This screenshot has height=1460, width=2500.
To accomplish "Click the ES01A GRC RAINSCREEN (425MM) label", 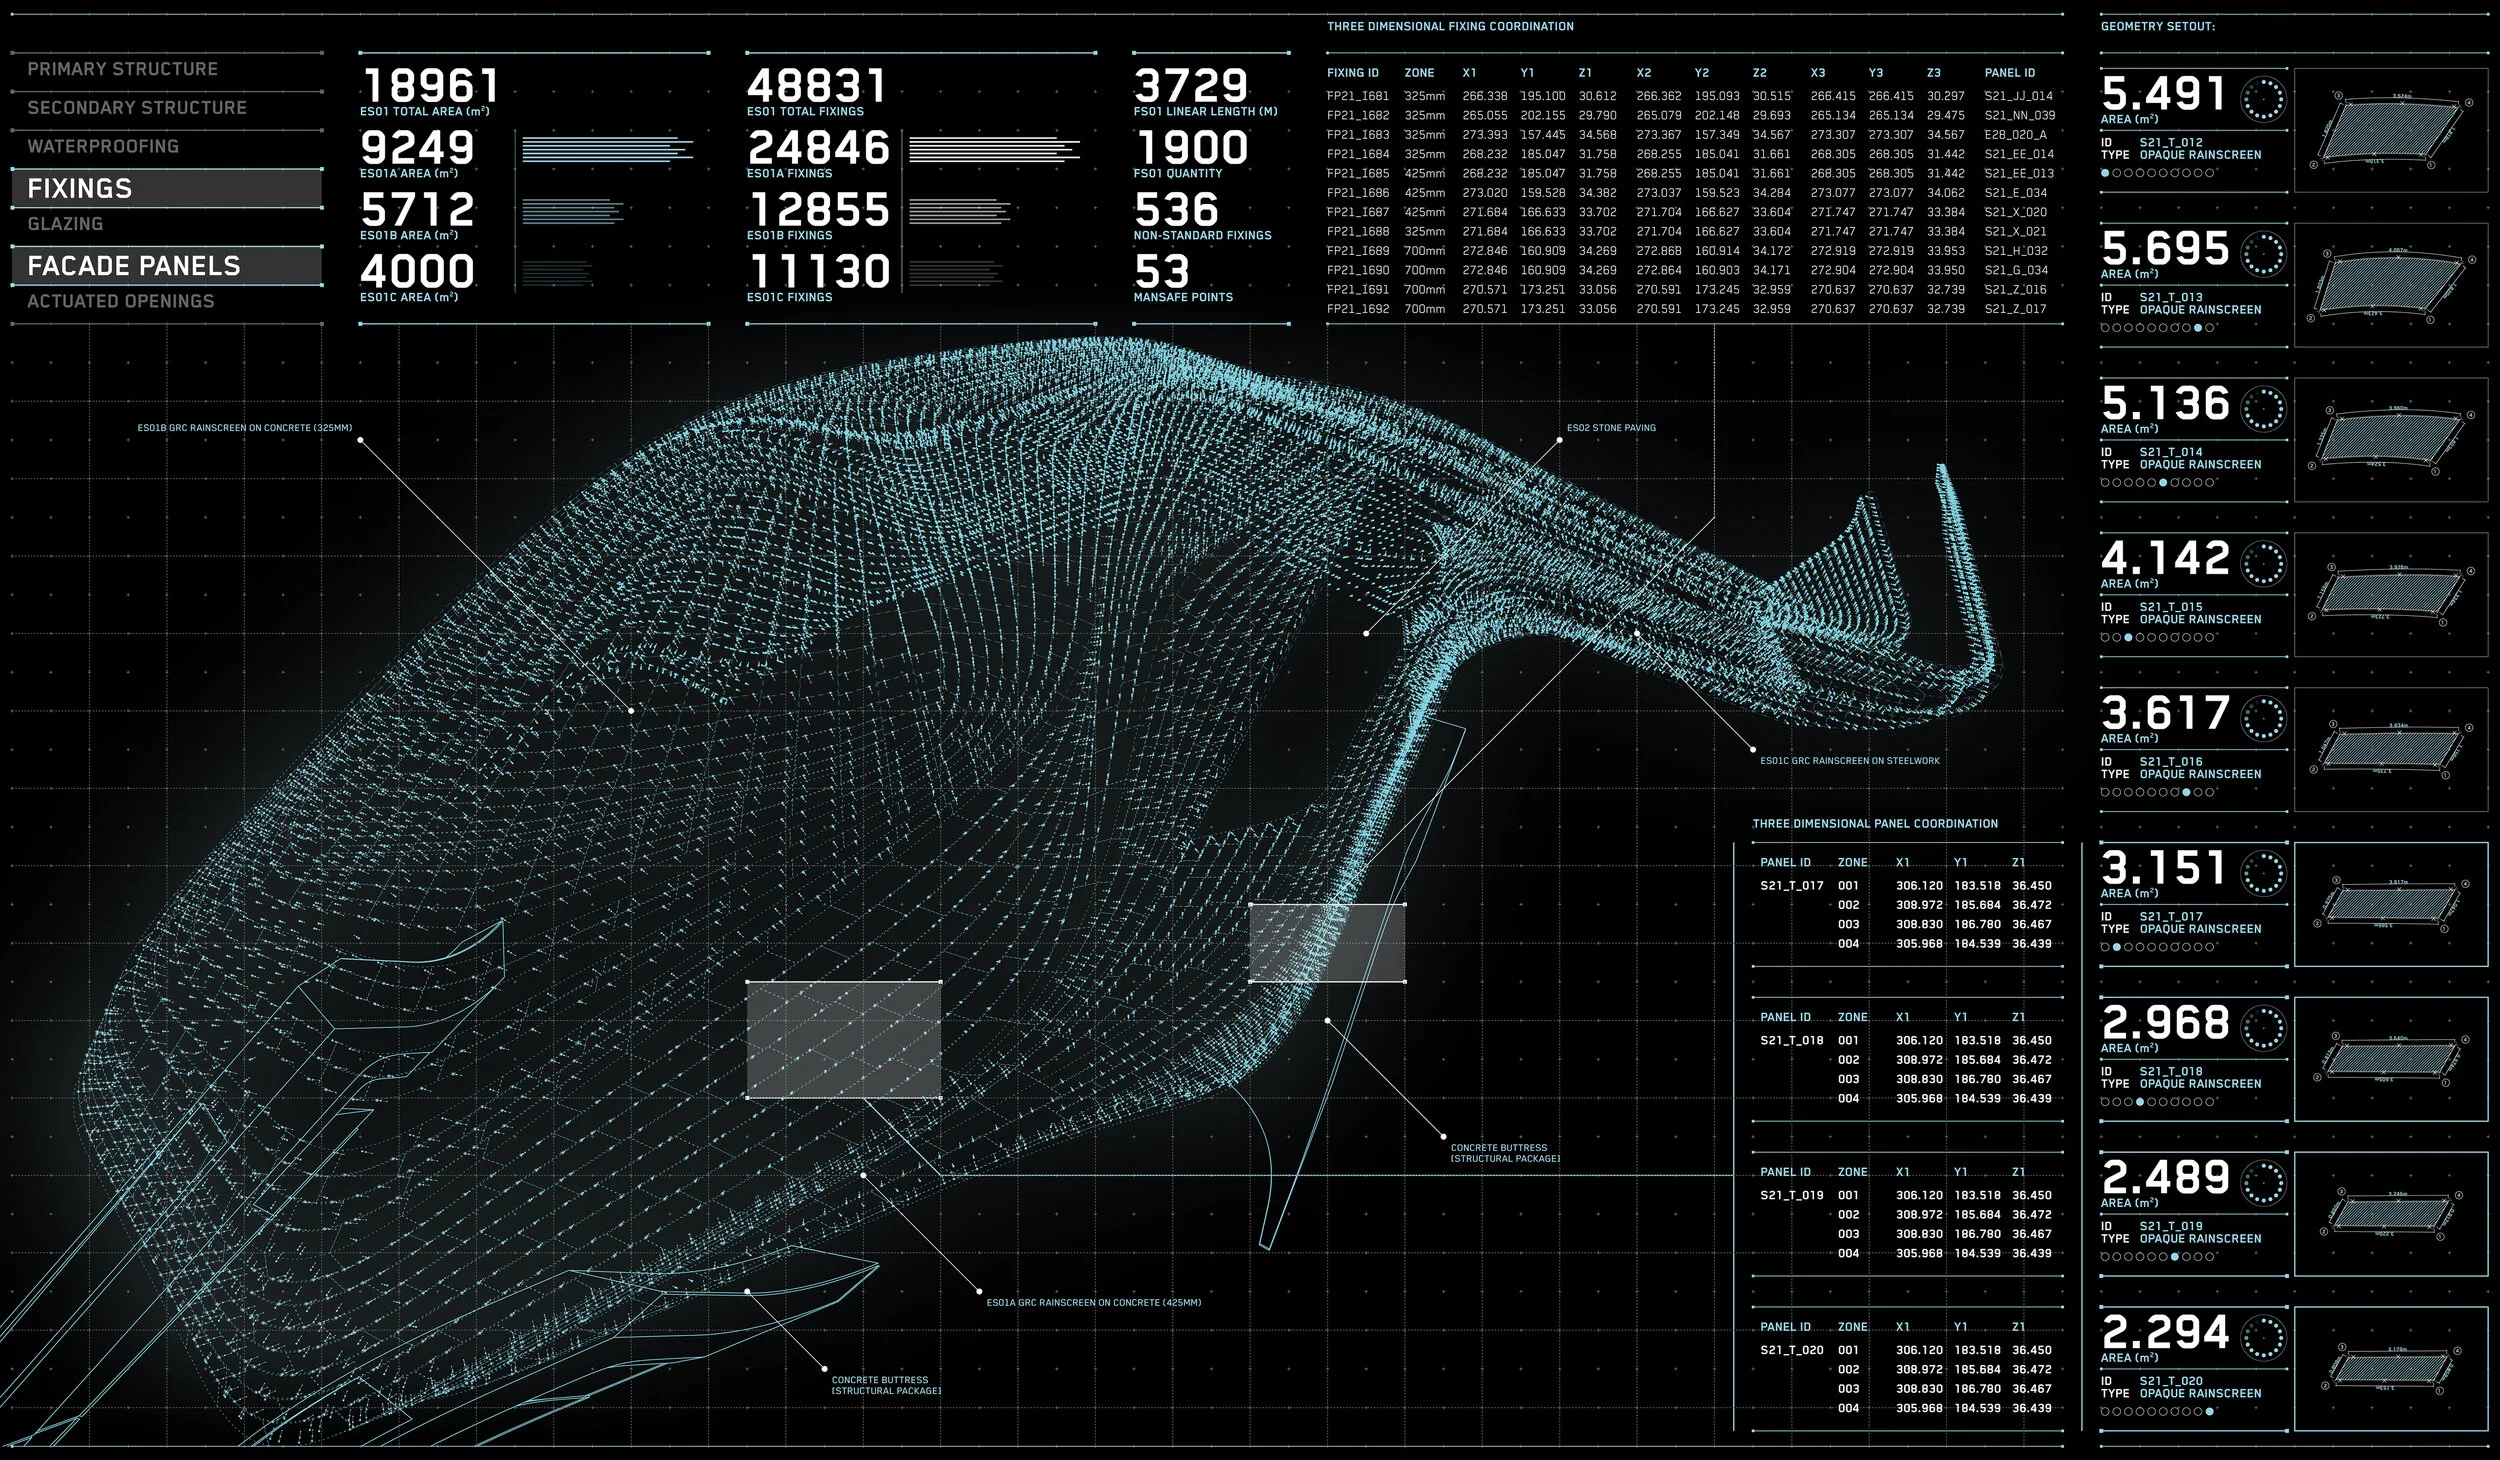I will pyautogui.click(x=1094, y=1303).
